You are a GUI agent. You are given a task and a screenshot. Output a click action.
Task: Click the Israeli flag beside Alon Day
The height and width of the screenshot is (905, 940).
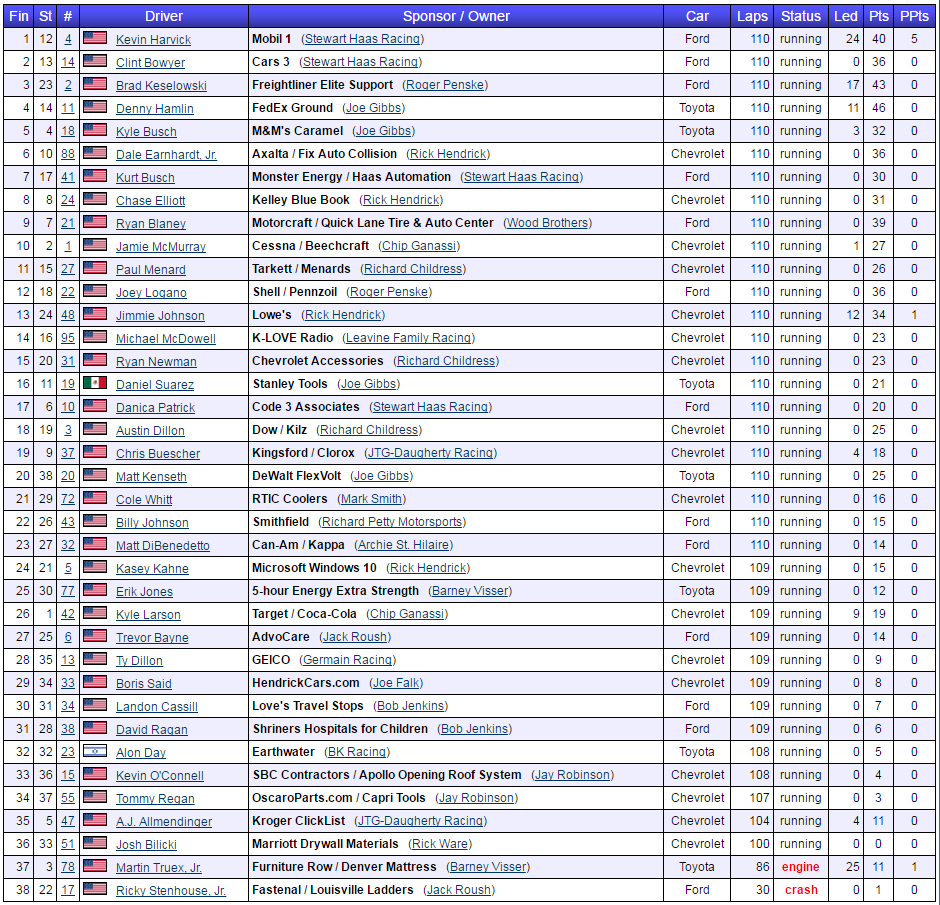tap(95, 752)
